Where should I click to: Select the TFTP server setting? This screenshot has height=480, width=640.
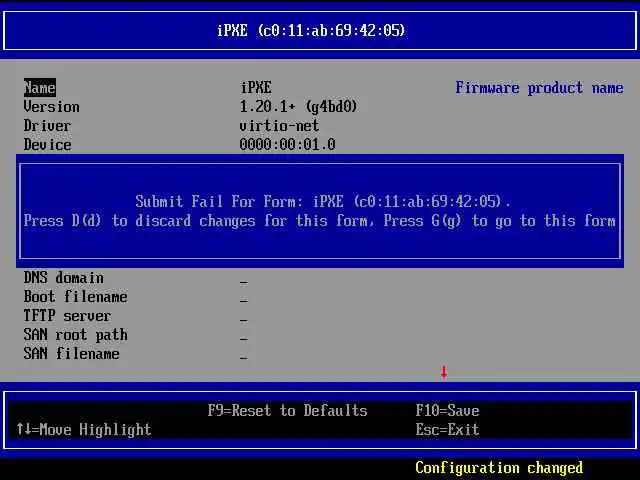pyautogui.click(x=67, y=316)
